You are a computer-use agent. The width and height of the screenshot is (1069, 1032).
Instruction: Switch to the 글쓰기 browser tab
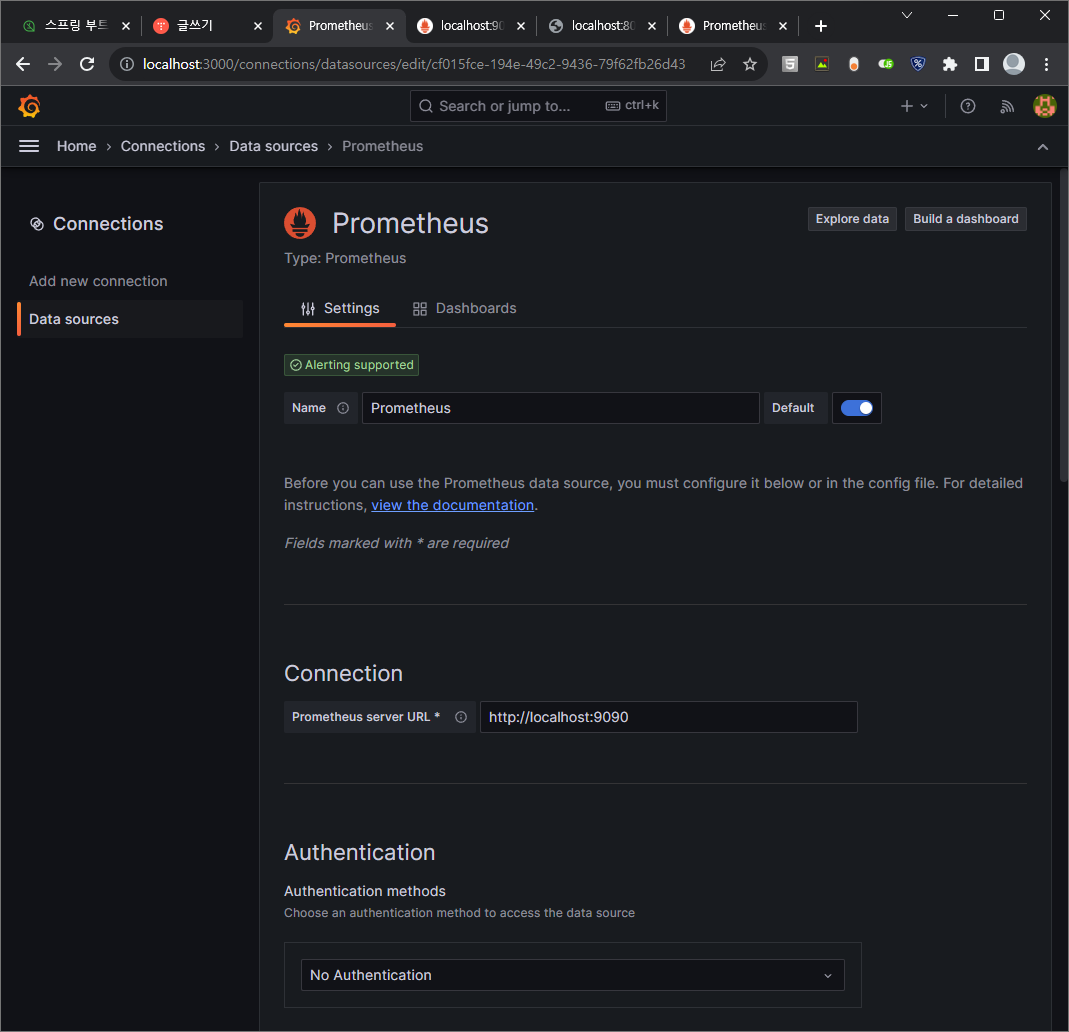[207, 26]
